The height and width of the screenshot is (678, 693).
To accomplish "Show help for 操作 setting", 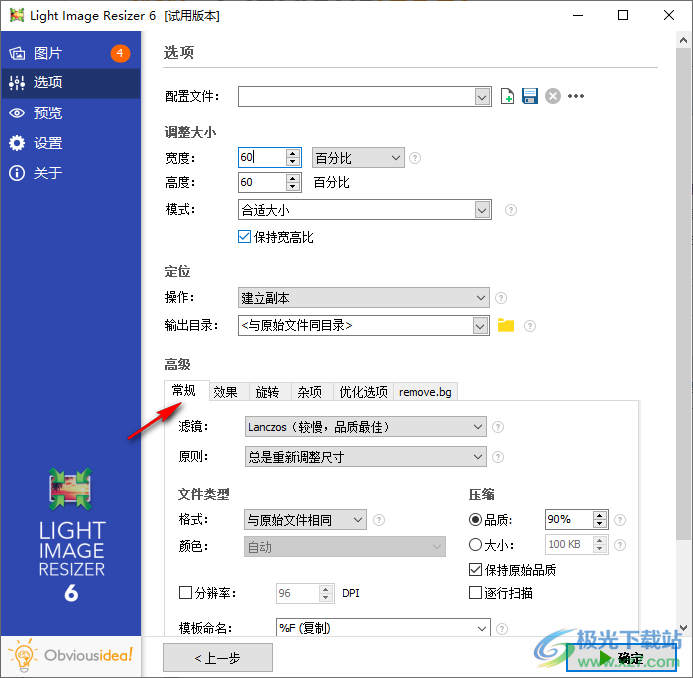I will pyautogui.click(x=501, y=298).
